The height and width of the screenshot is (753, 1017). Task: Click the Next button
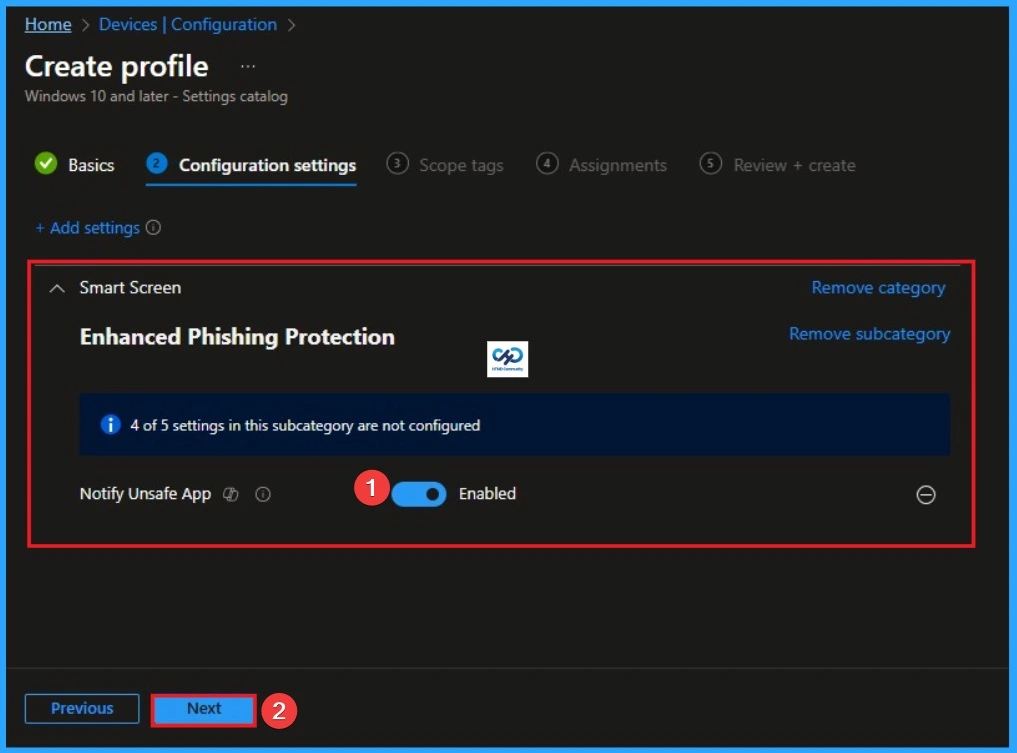tap(203, 708)
